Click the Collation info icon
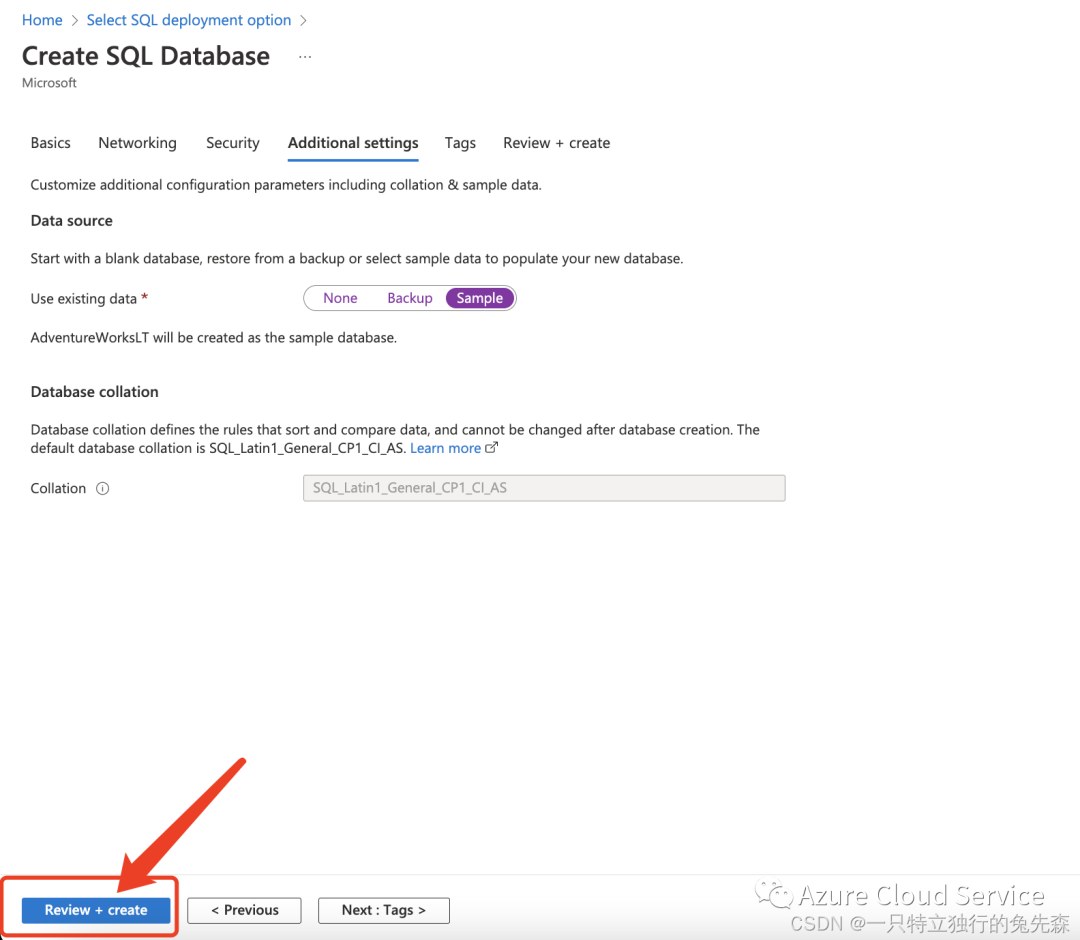Screen dimensions: 1080x940 point(103,488)
